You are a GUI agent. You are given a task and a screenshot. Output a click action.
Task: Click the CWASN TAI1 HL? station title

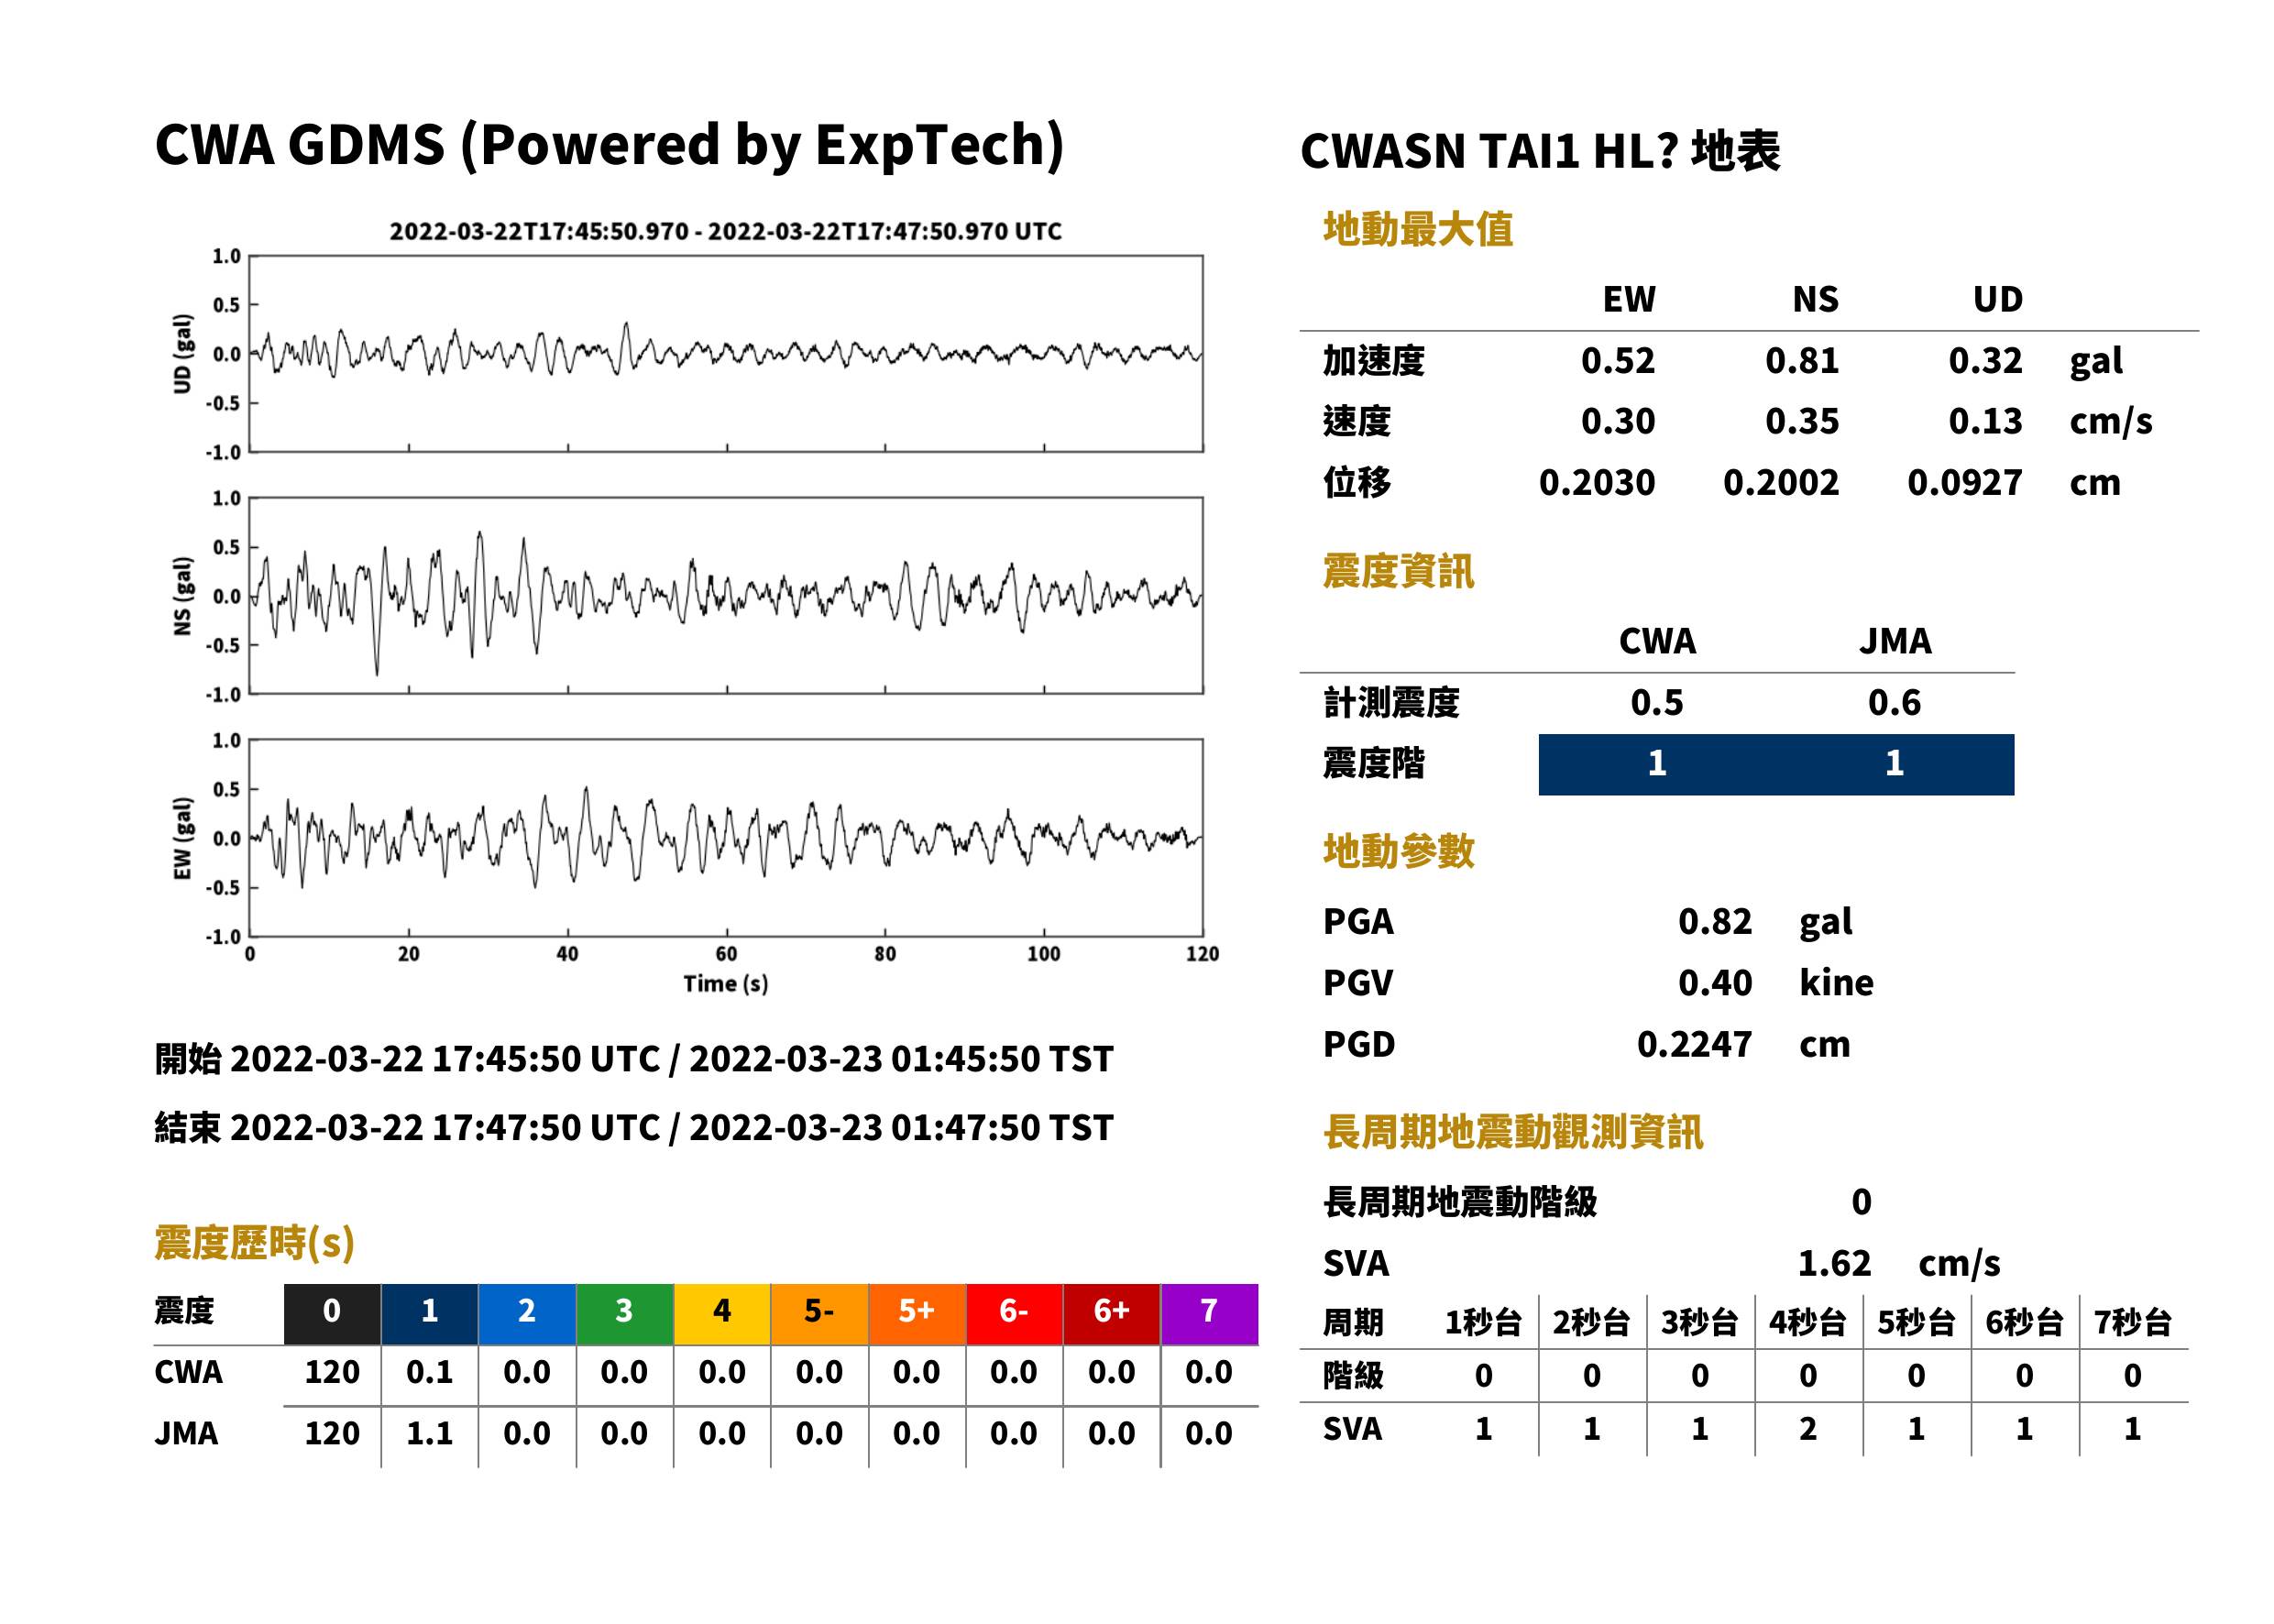point(1540,152)
